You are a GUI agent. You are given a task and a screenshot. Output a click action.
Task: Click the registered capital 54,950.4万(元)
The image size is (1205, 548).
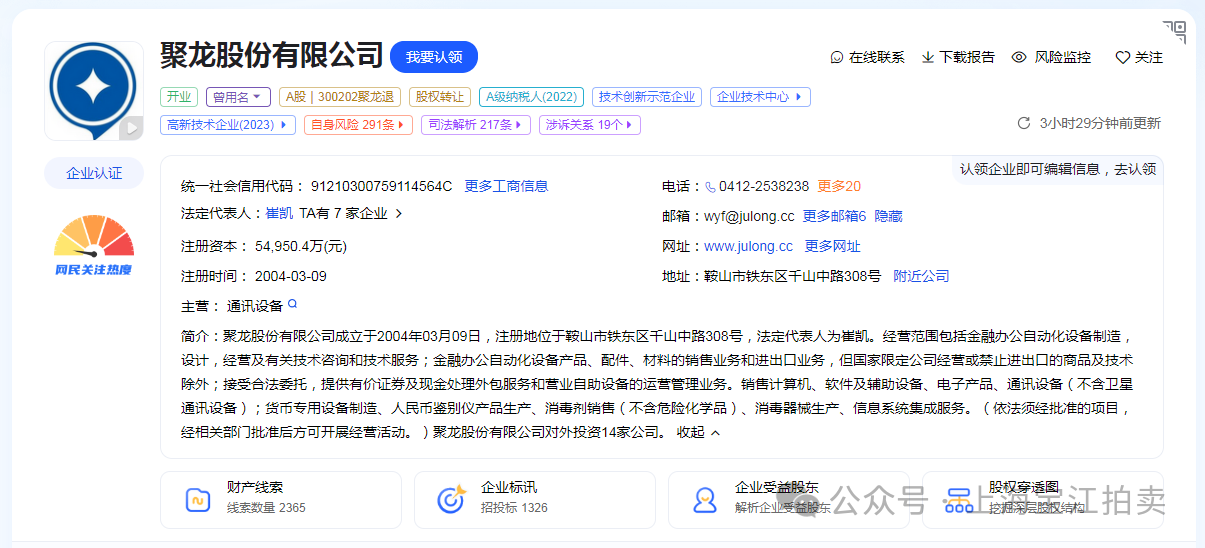tap(301, 246)
